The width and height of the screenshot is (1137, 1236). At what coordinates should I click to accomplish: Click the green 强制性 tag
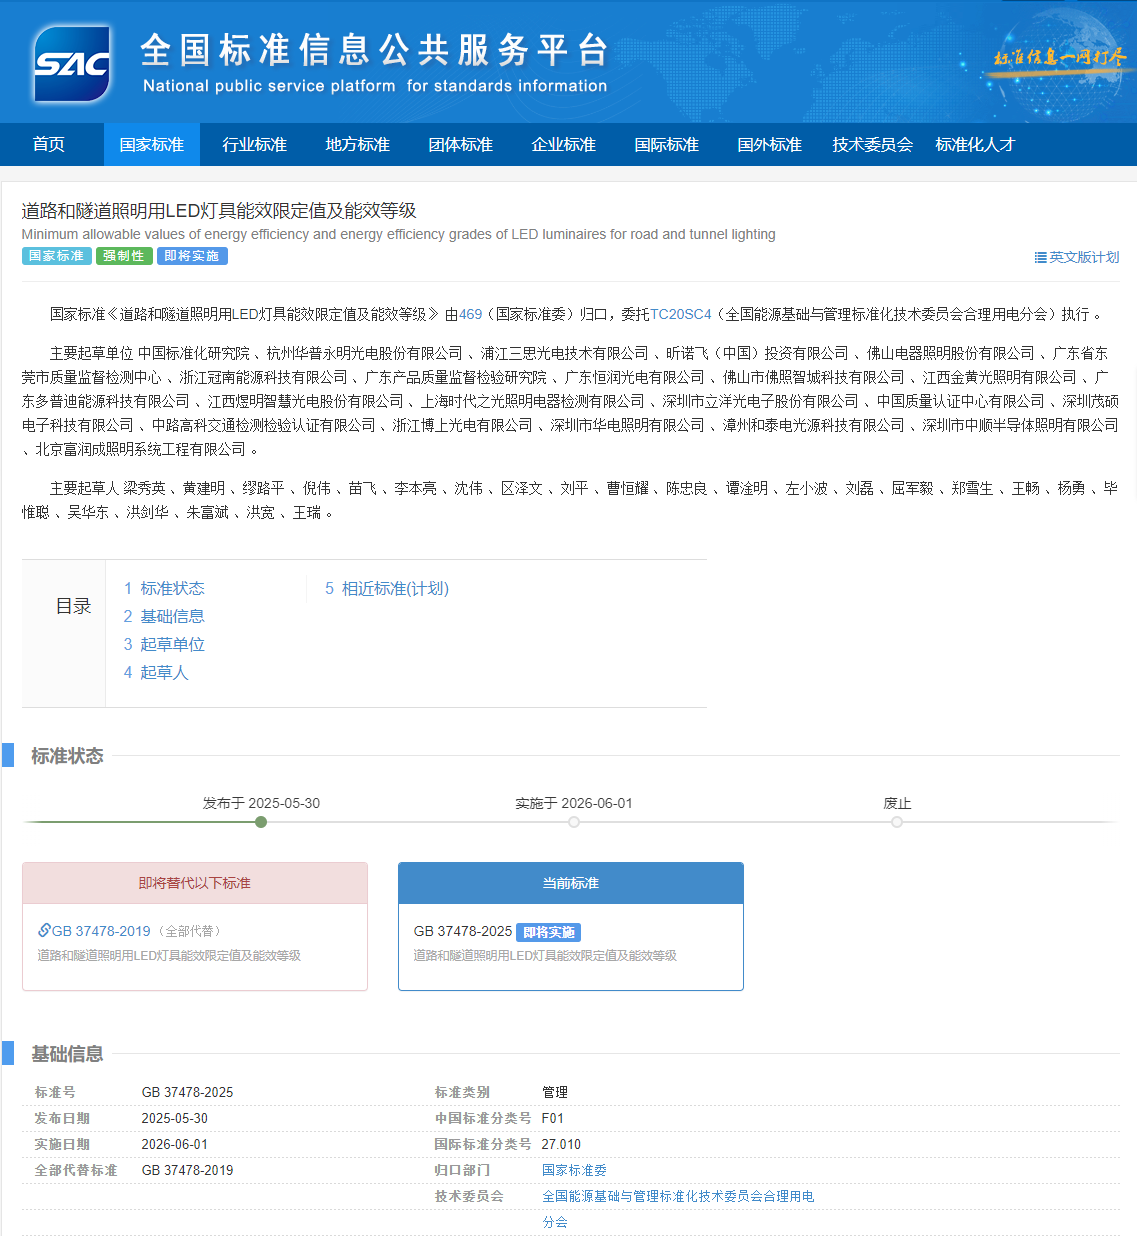tap(124, 256)
